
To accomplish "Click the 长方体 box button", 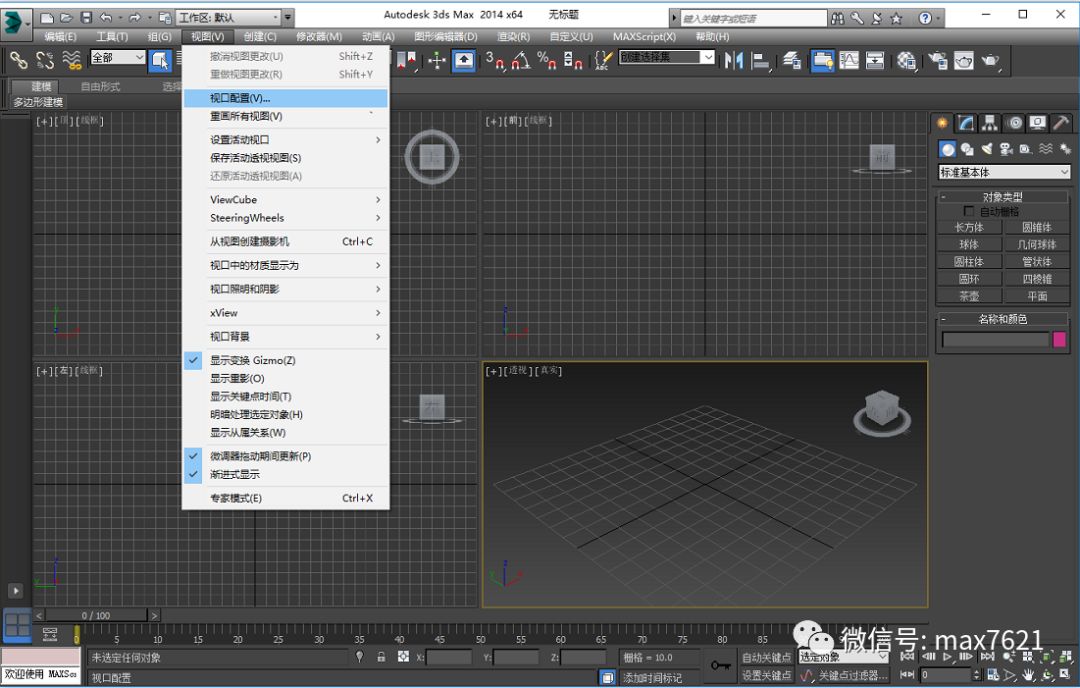I will (969, 227).
